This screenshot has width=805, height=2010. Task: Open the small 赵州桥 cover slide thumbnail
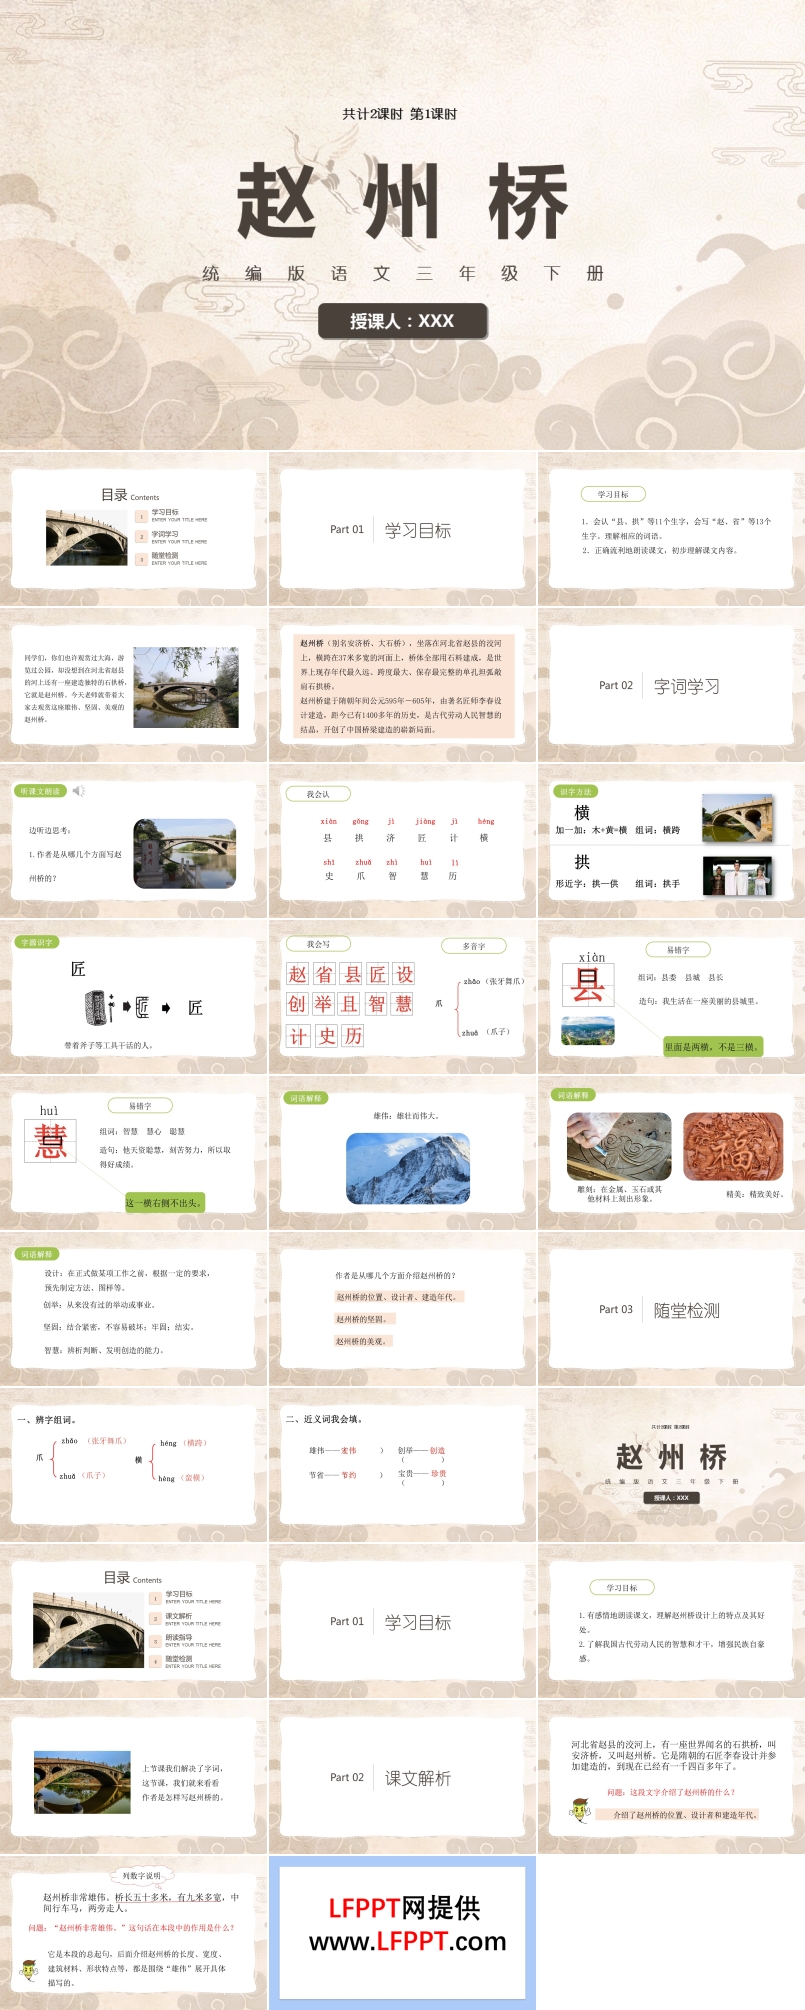coord(671,1465)
